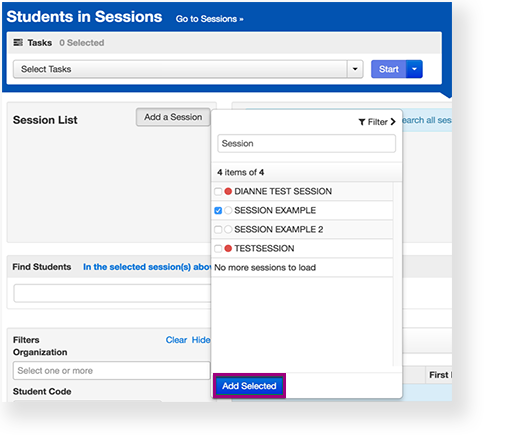Click the Add a Session button
This screenshot has width=505, height=443.
click(x=173, y=117)
